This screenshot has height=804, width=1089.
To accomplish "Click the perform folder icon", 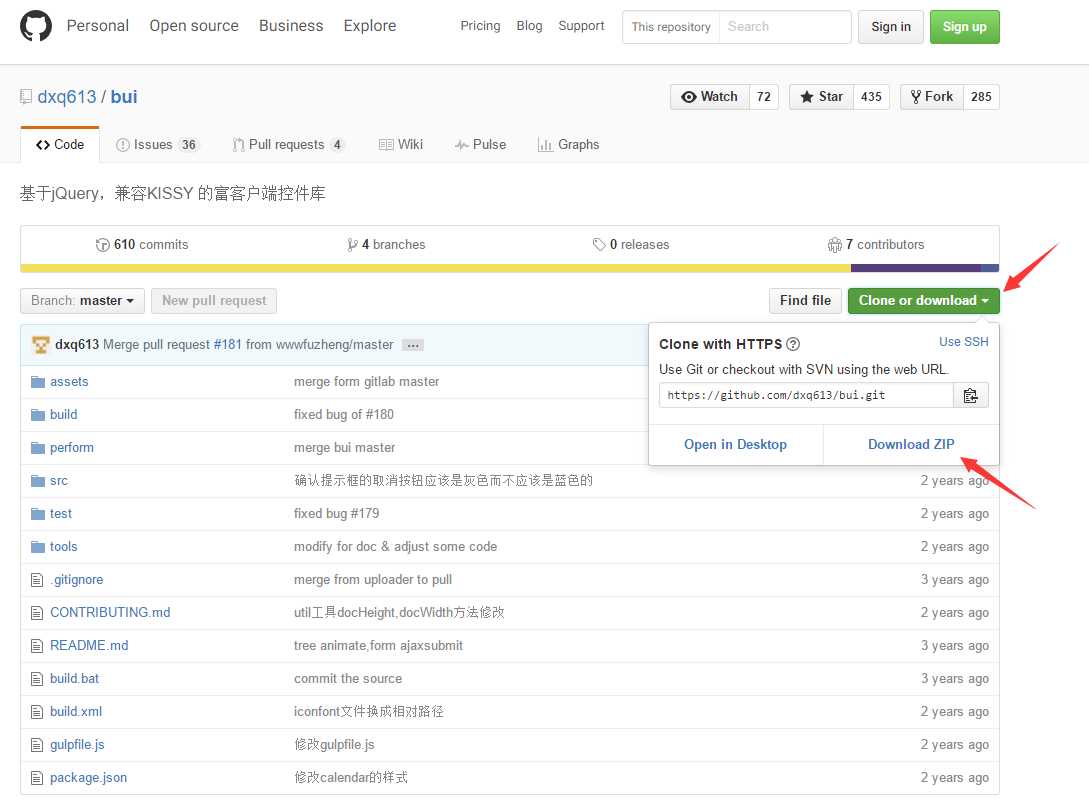I will tap(38, 448).
